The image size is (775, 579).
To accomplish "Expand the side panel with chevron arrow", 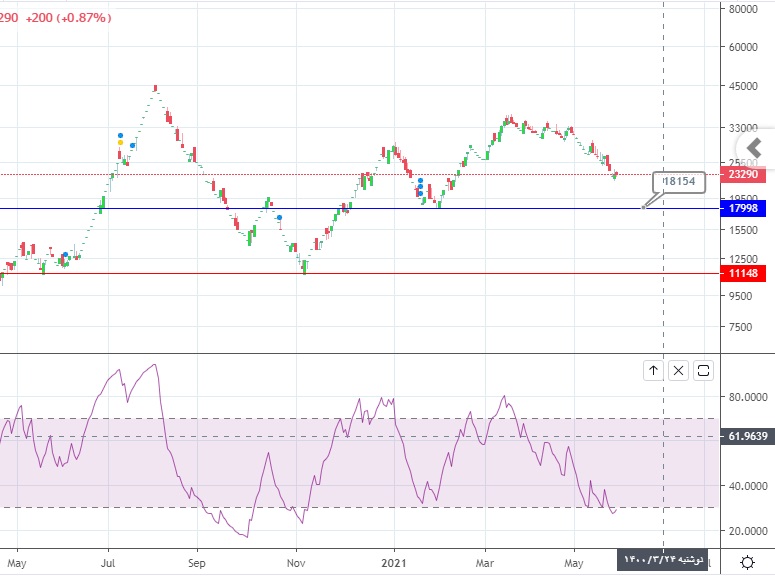I will click(754, 148).
